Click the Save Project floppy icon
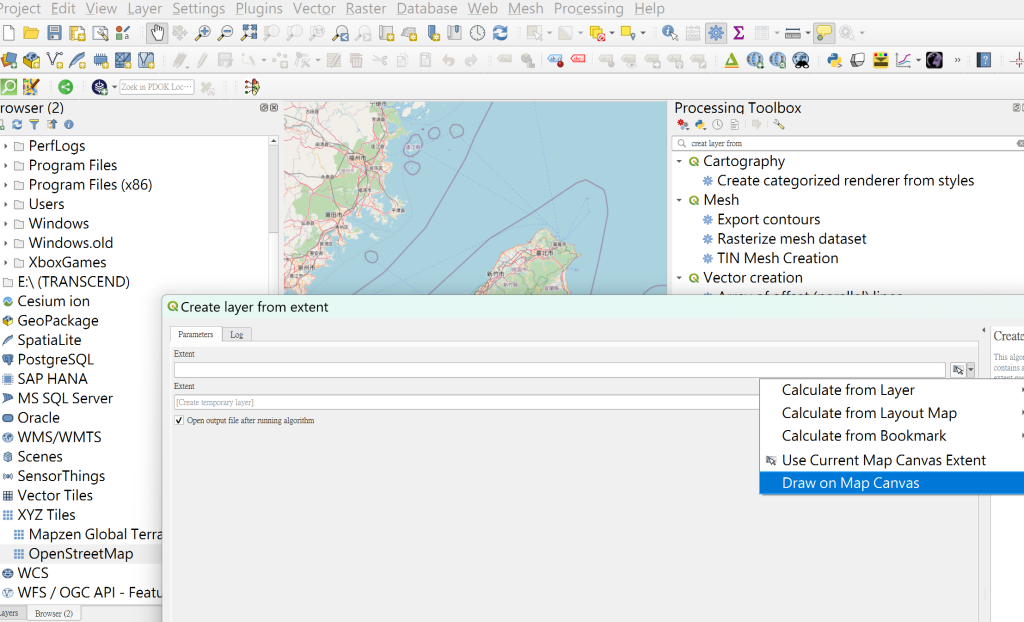This screenshot has width=1024, height=622. pyautogui.click(x=54, y=33)
